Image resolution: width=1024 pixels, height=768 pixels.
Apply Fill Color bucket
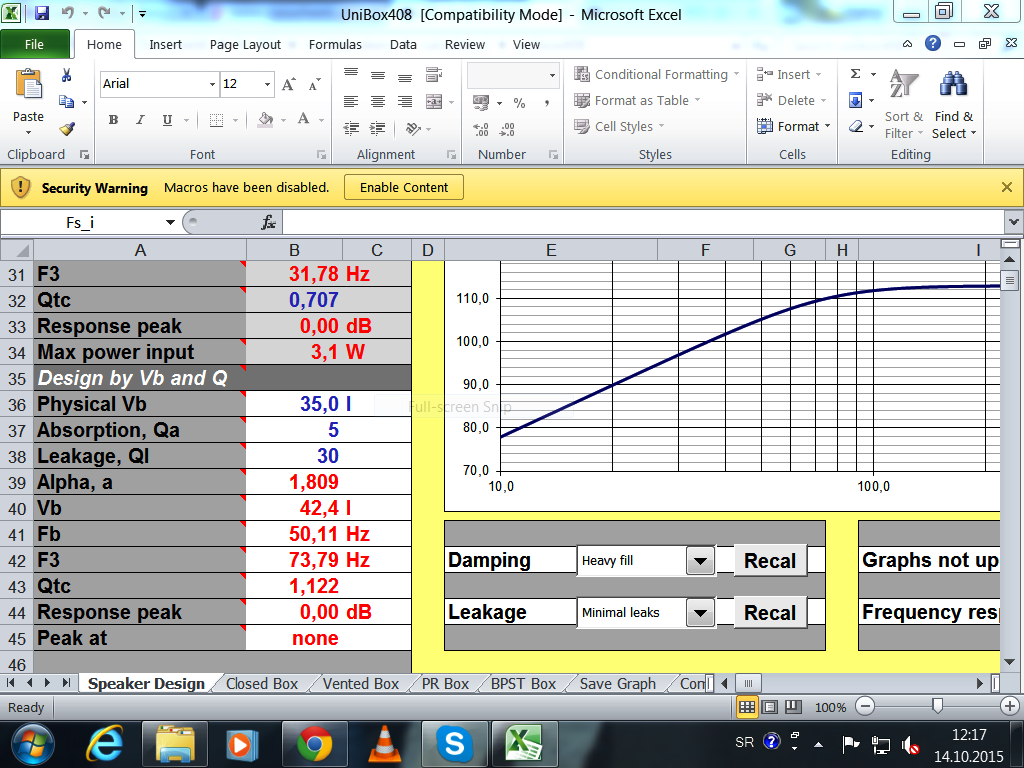click(265, 120)
